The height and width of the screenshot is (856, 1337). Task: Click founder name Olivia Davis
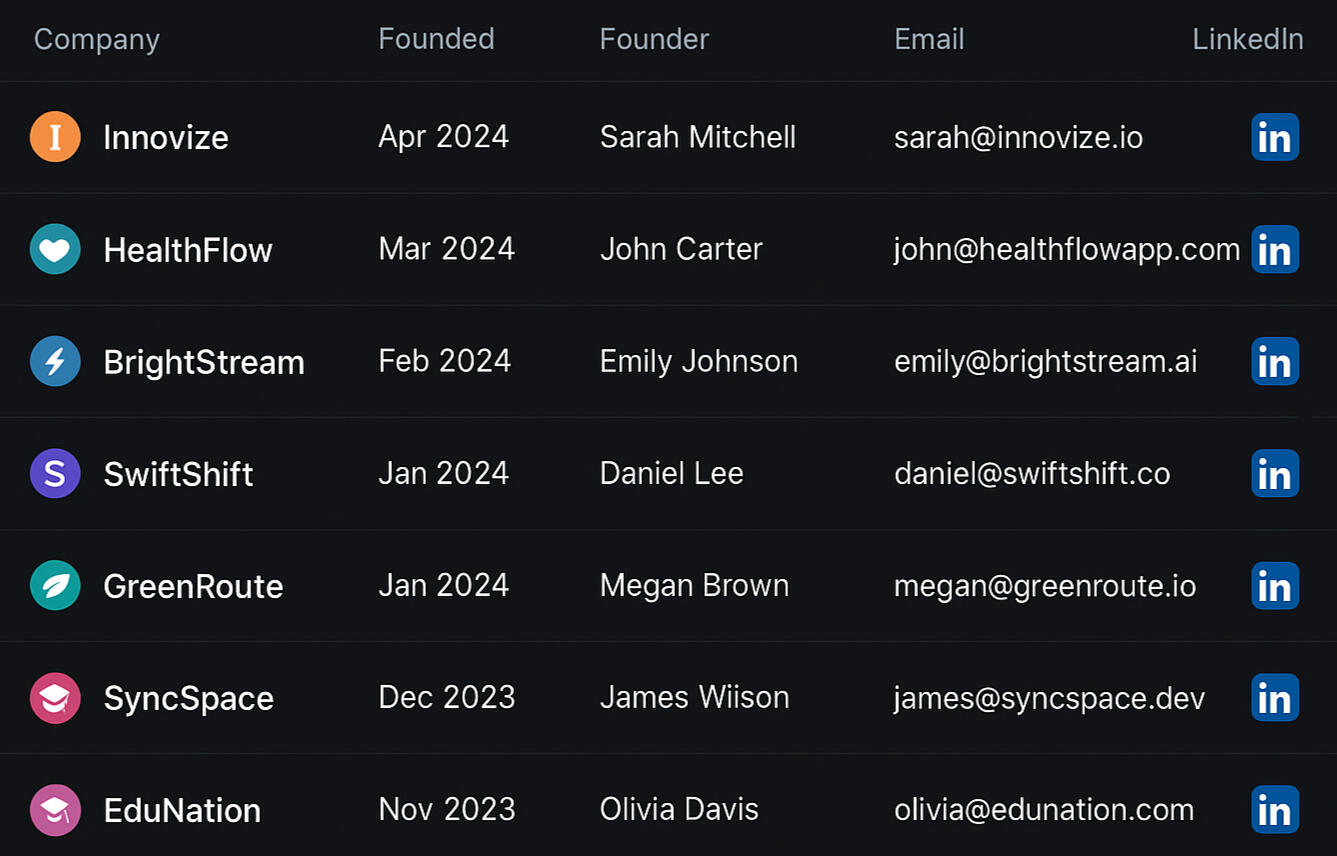point(679,809)
